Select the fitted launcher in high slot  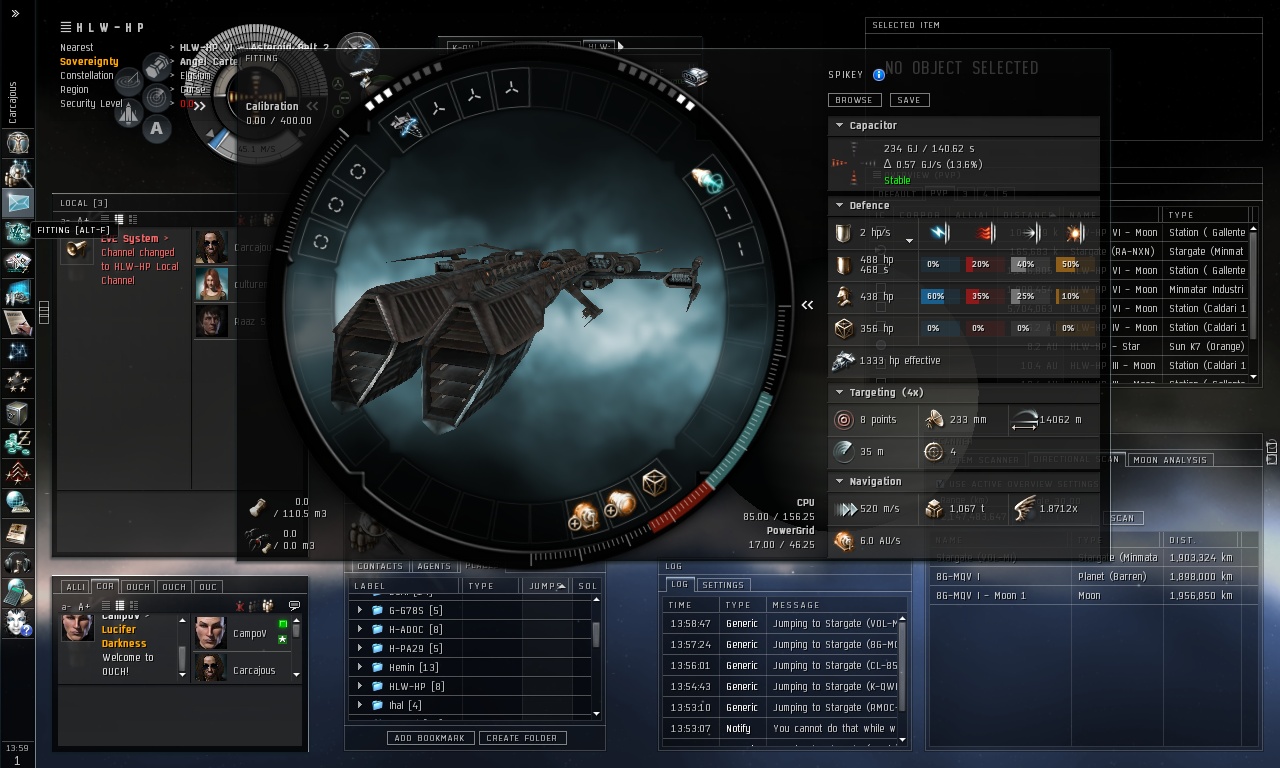[405, 125]
